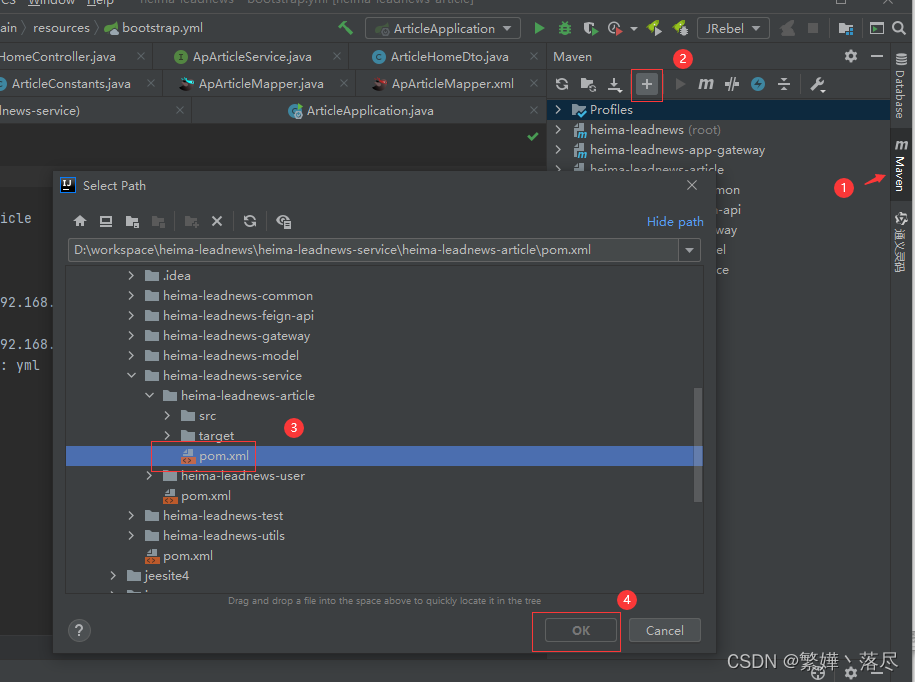Generate sources and update folders icon

588,84
